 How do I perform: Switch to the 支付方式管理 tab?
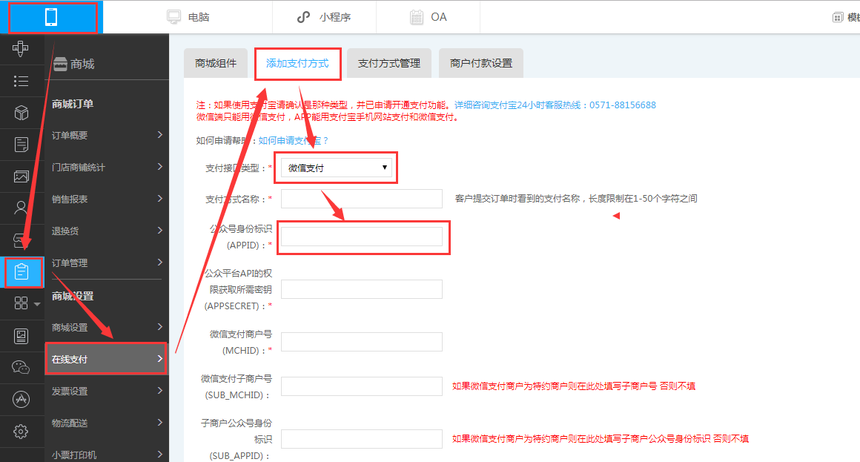(389, 63)
